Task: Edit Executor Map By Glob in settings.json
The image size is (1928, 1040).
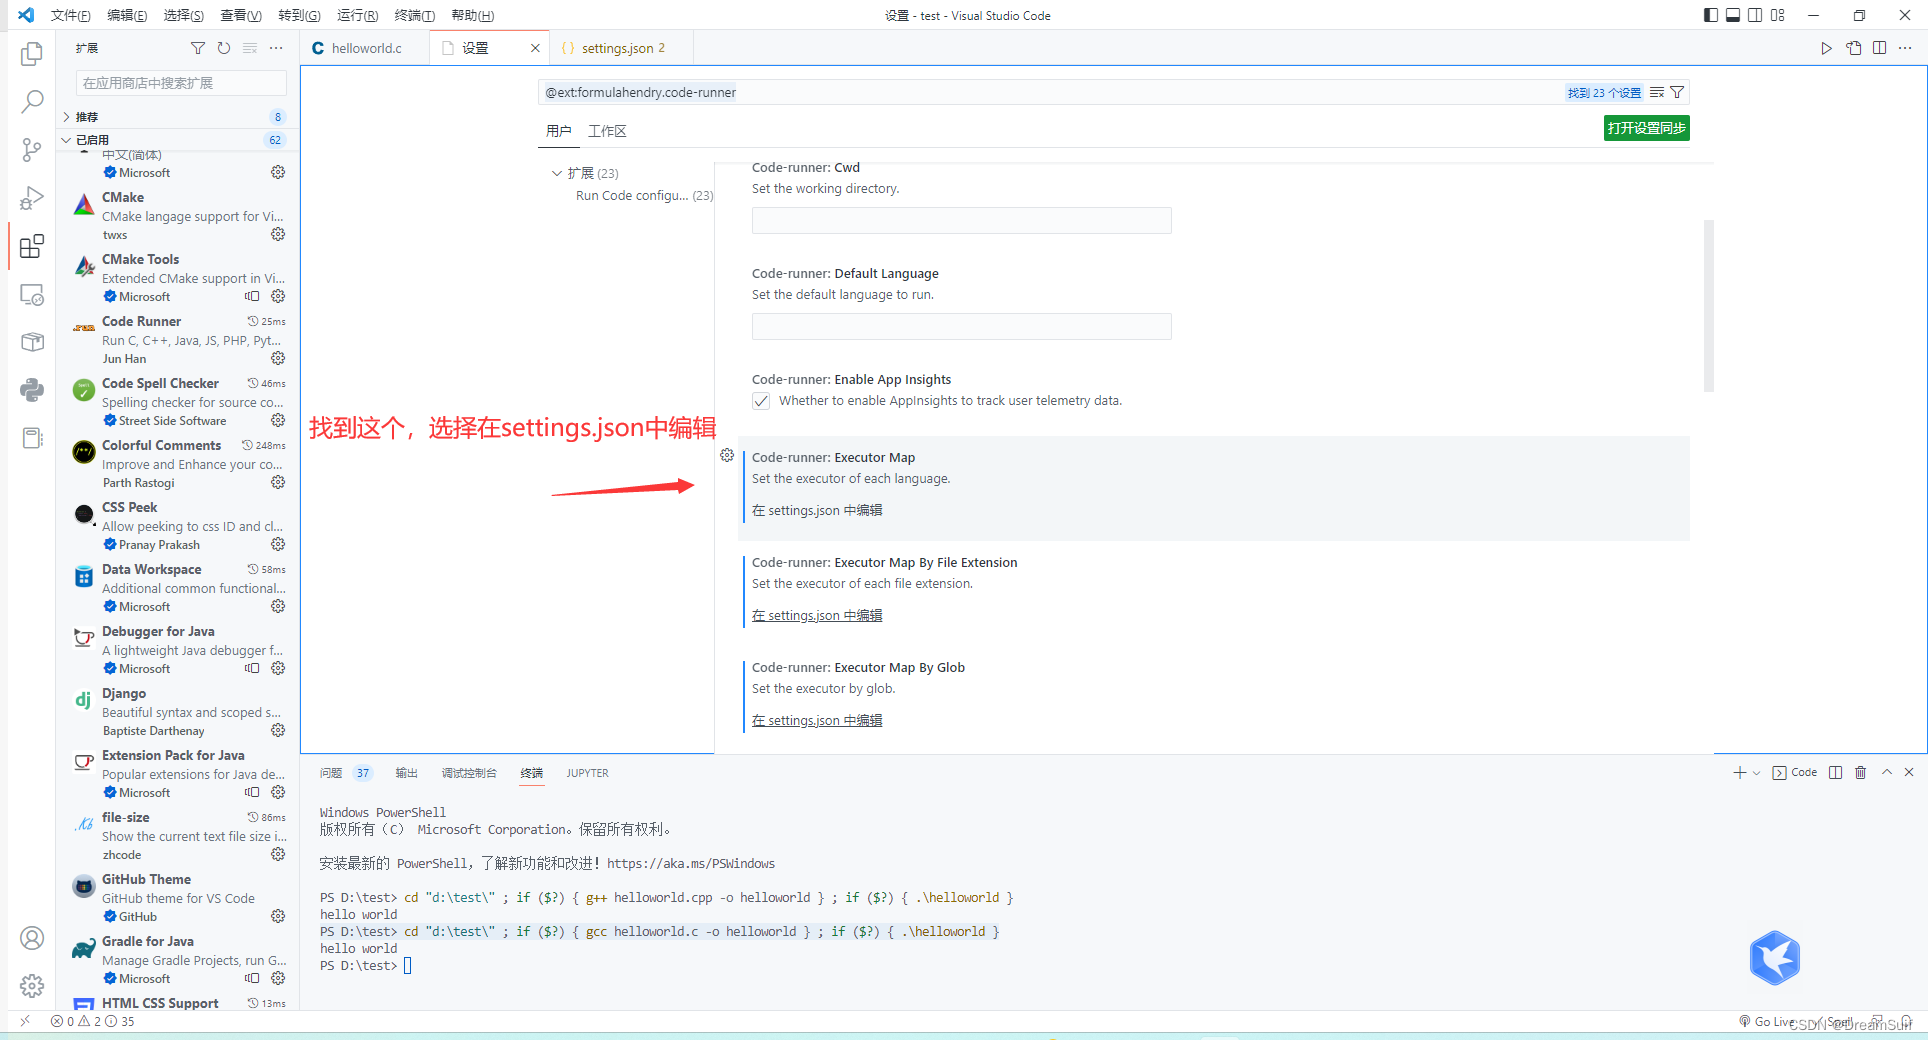Action: pos(817,720)
